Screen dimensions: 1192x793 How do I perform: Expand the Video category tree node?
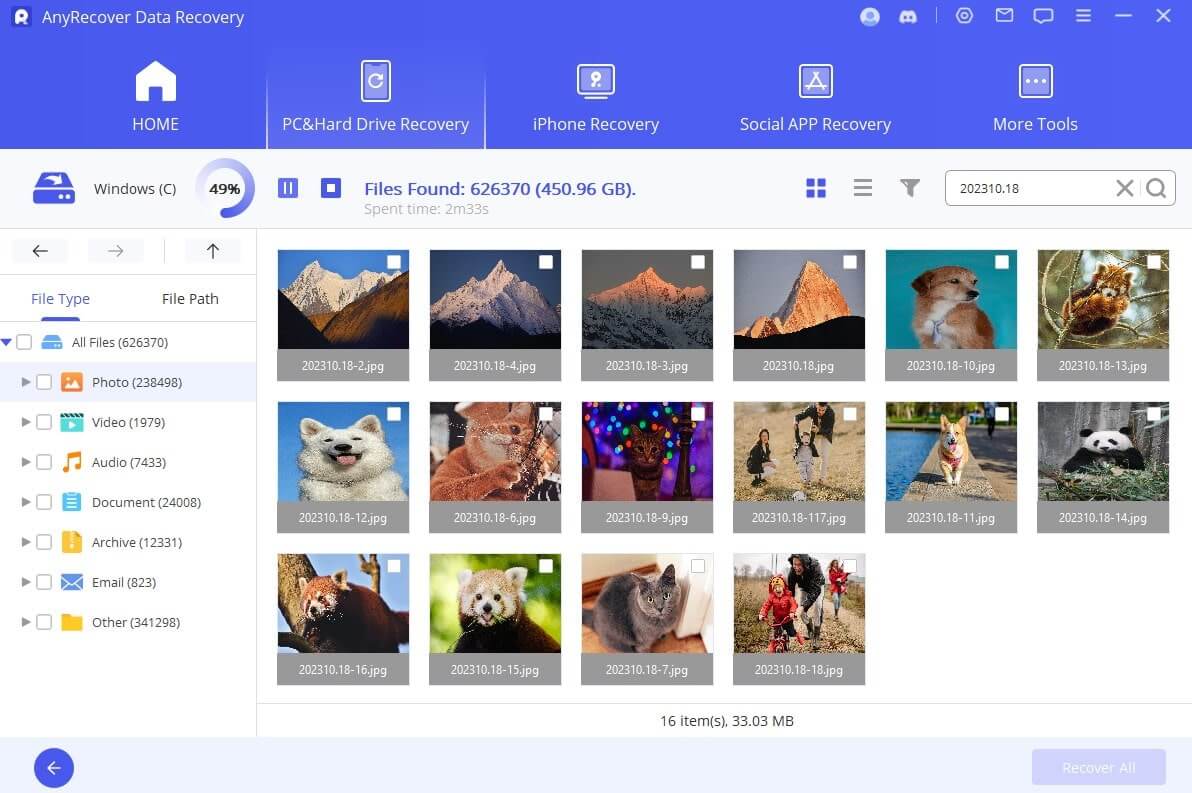point(26,422)
